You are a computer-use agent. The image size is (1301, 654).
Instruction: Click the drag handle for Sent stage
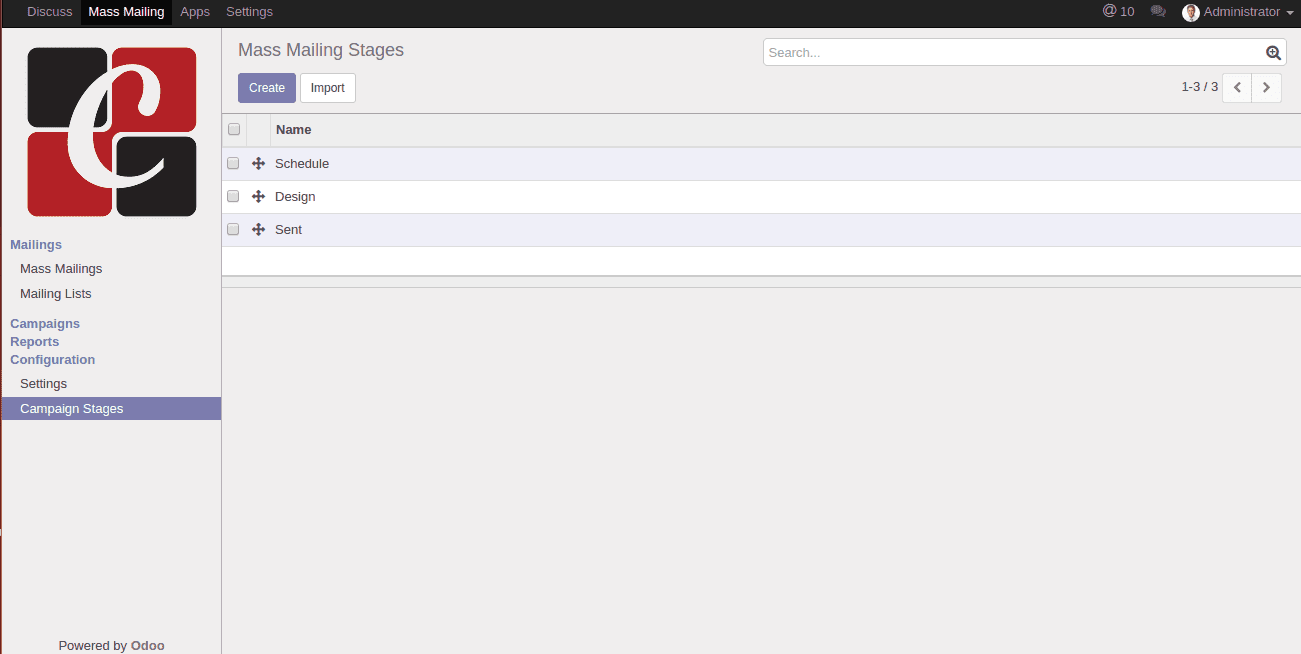click(x=258, y=230)
